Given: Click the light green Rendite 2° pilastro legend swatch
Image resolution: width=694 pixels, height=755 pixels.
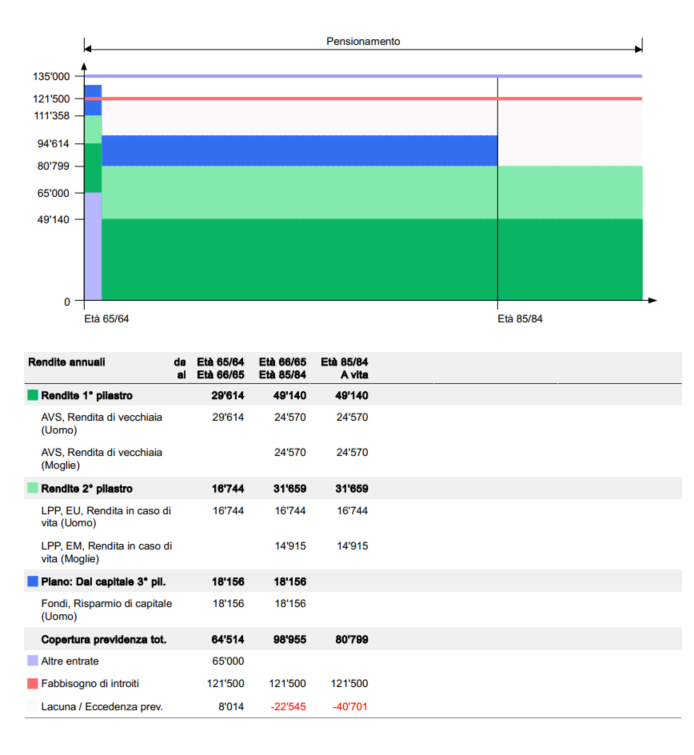Looking at the screenshot, I should 33,488.
